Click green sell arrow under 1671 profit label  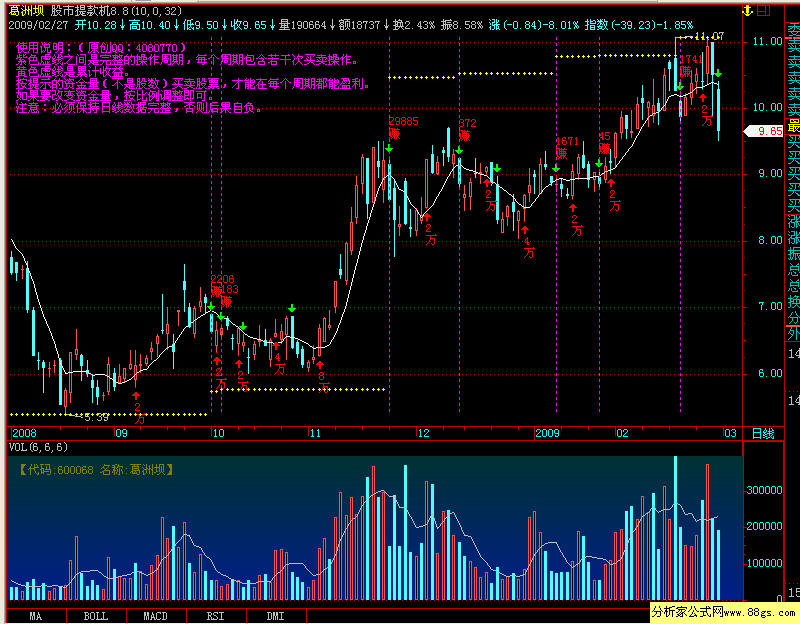[556, 168]
